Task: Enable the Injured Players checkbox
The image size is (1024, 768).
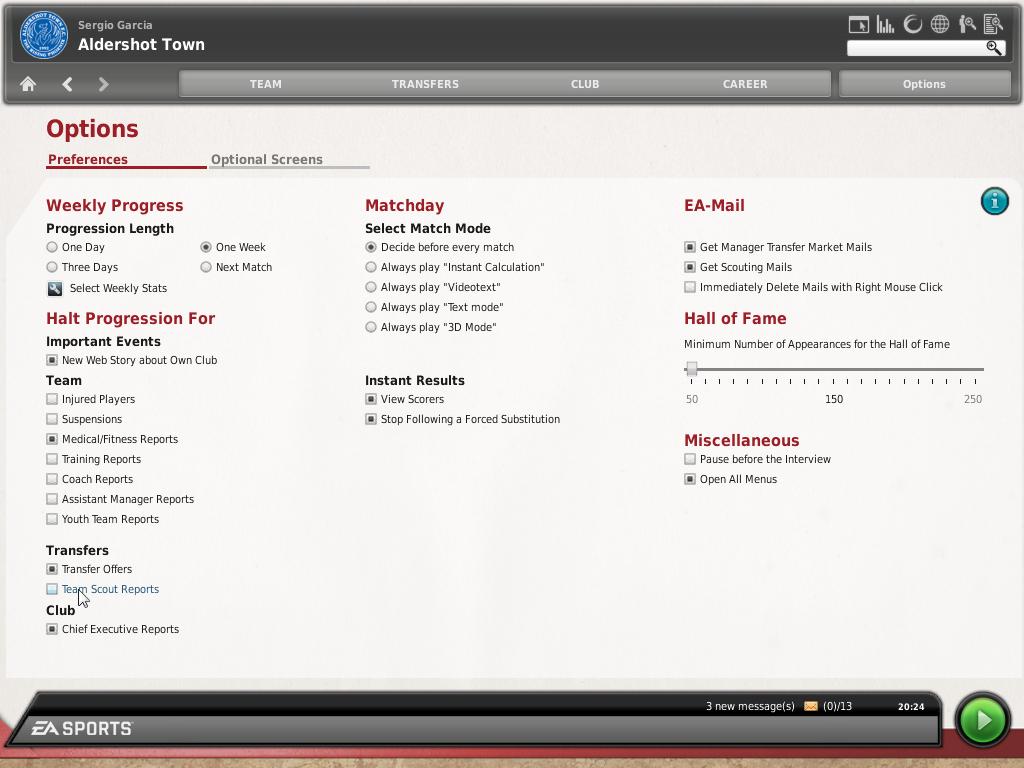Action: (52, 399)
